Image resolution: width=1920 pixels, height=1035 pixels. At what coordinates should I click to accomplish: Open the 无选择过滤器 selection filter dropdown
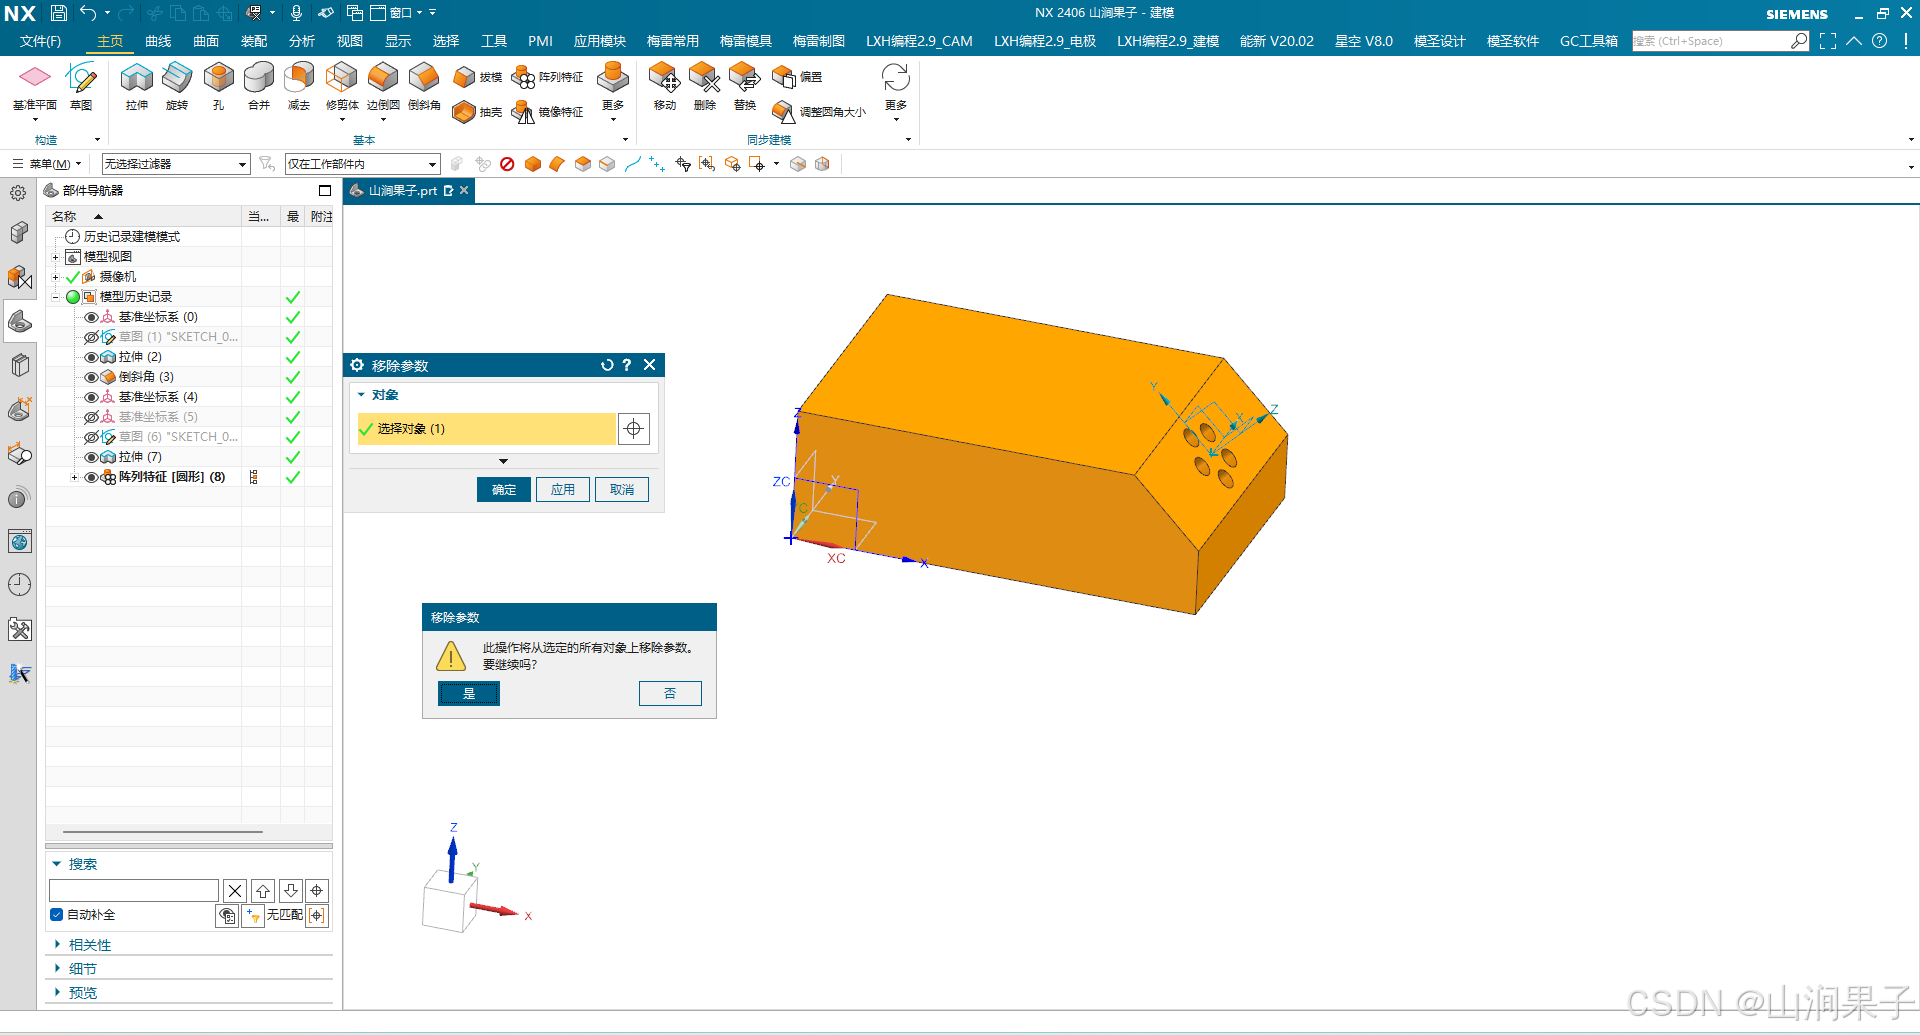pos(175,164)
